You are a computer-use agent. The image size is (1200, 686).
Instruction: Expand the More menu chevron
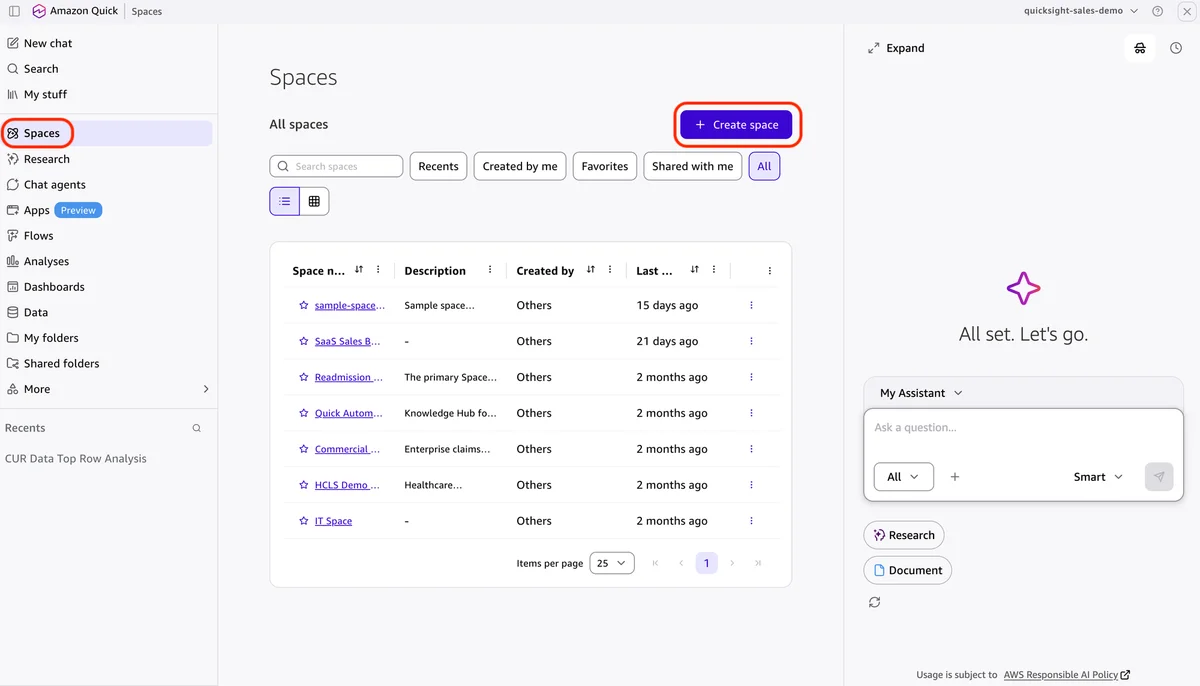206,389
